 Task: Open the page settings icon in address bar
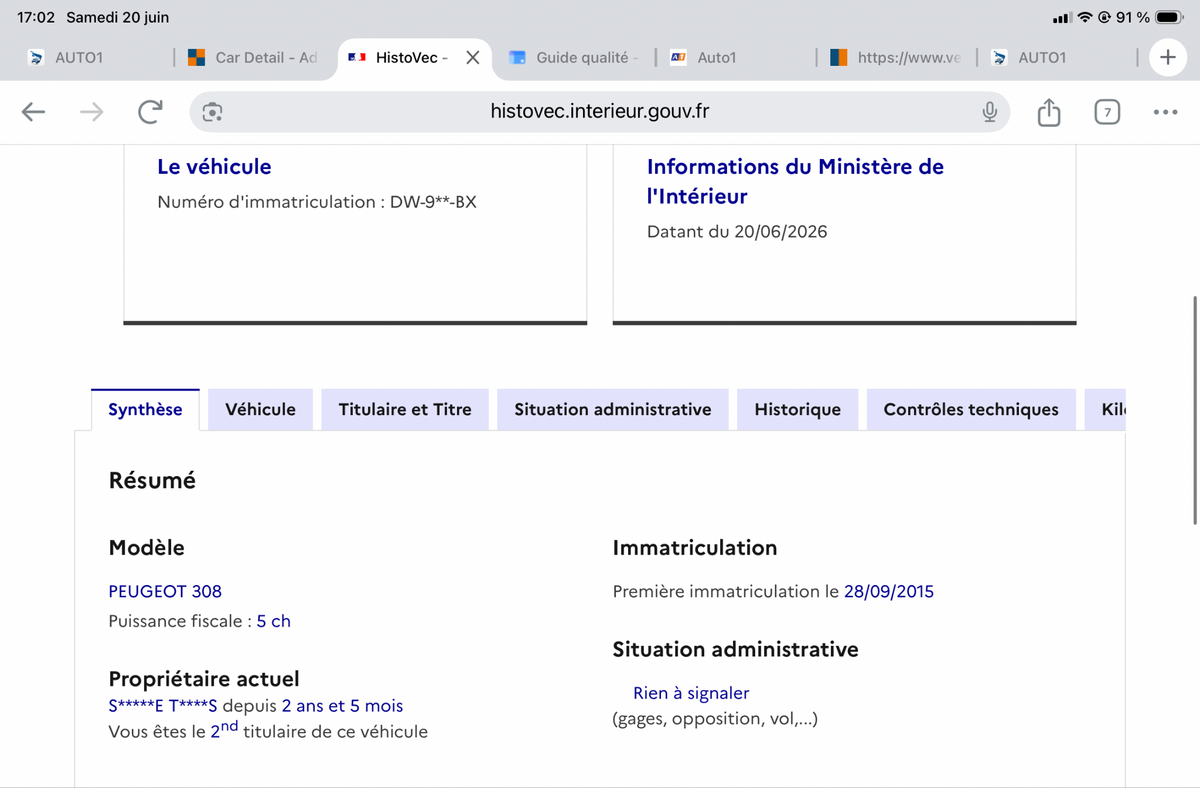tap(212, 112)
